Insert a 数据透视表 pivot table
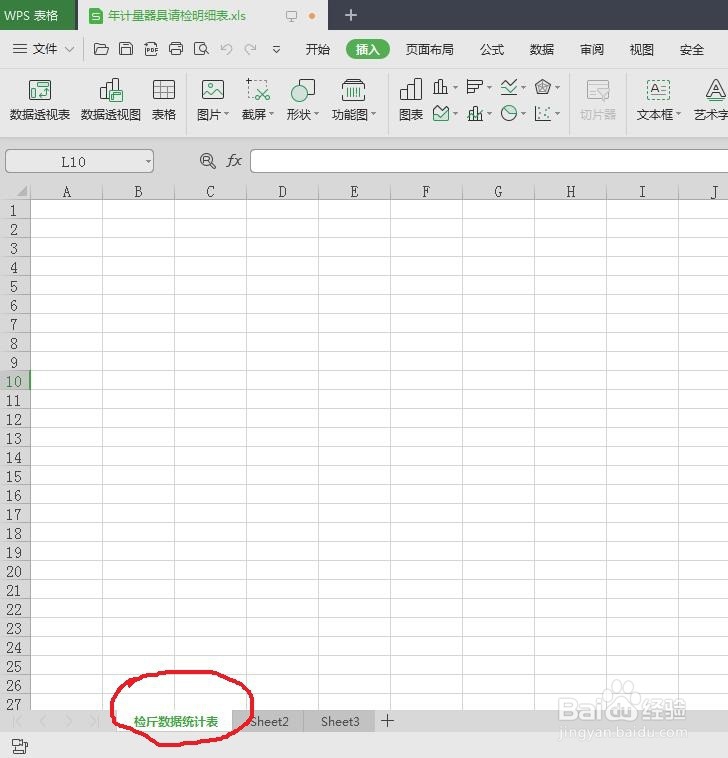Image resolution: width=728 pixels, height=758 pixels. tap(40, 100)
